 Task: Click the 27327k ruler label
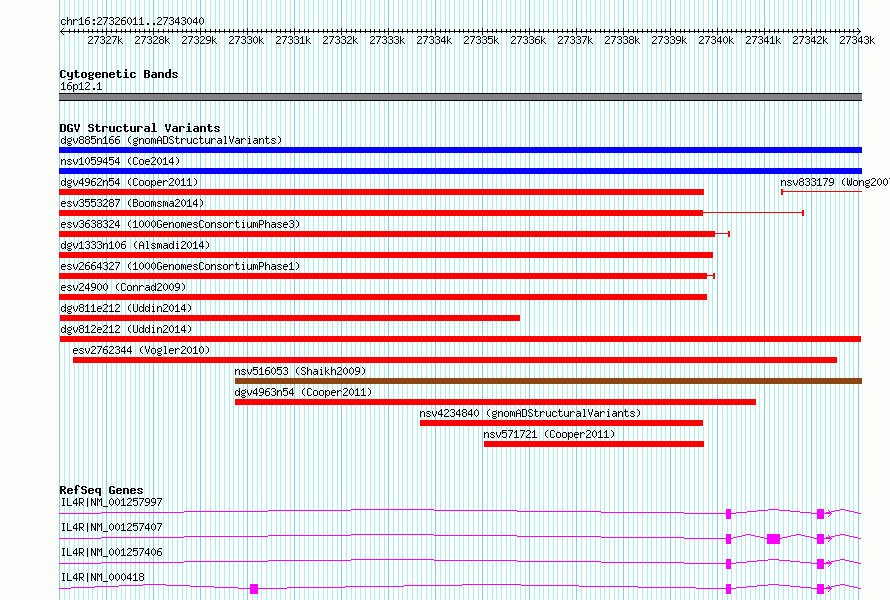click(105, 40)
